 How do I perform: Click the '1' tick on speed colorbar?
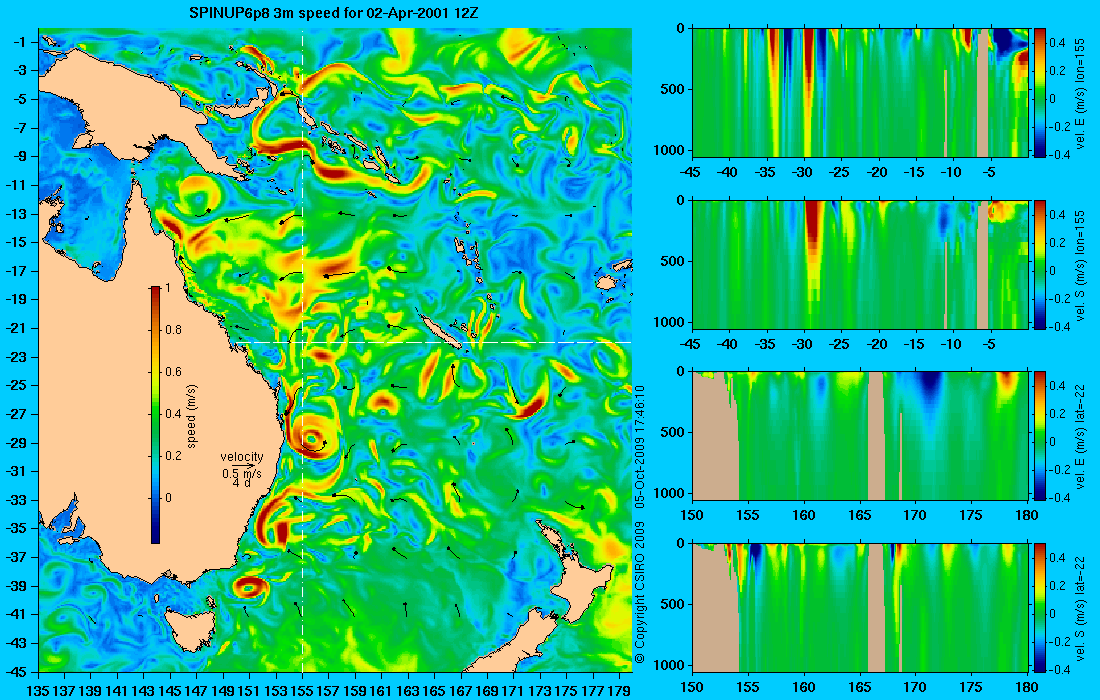pos(167,288)
